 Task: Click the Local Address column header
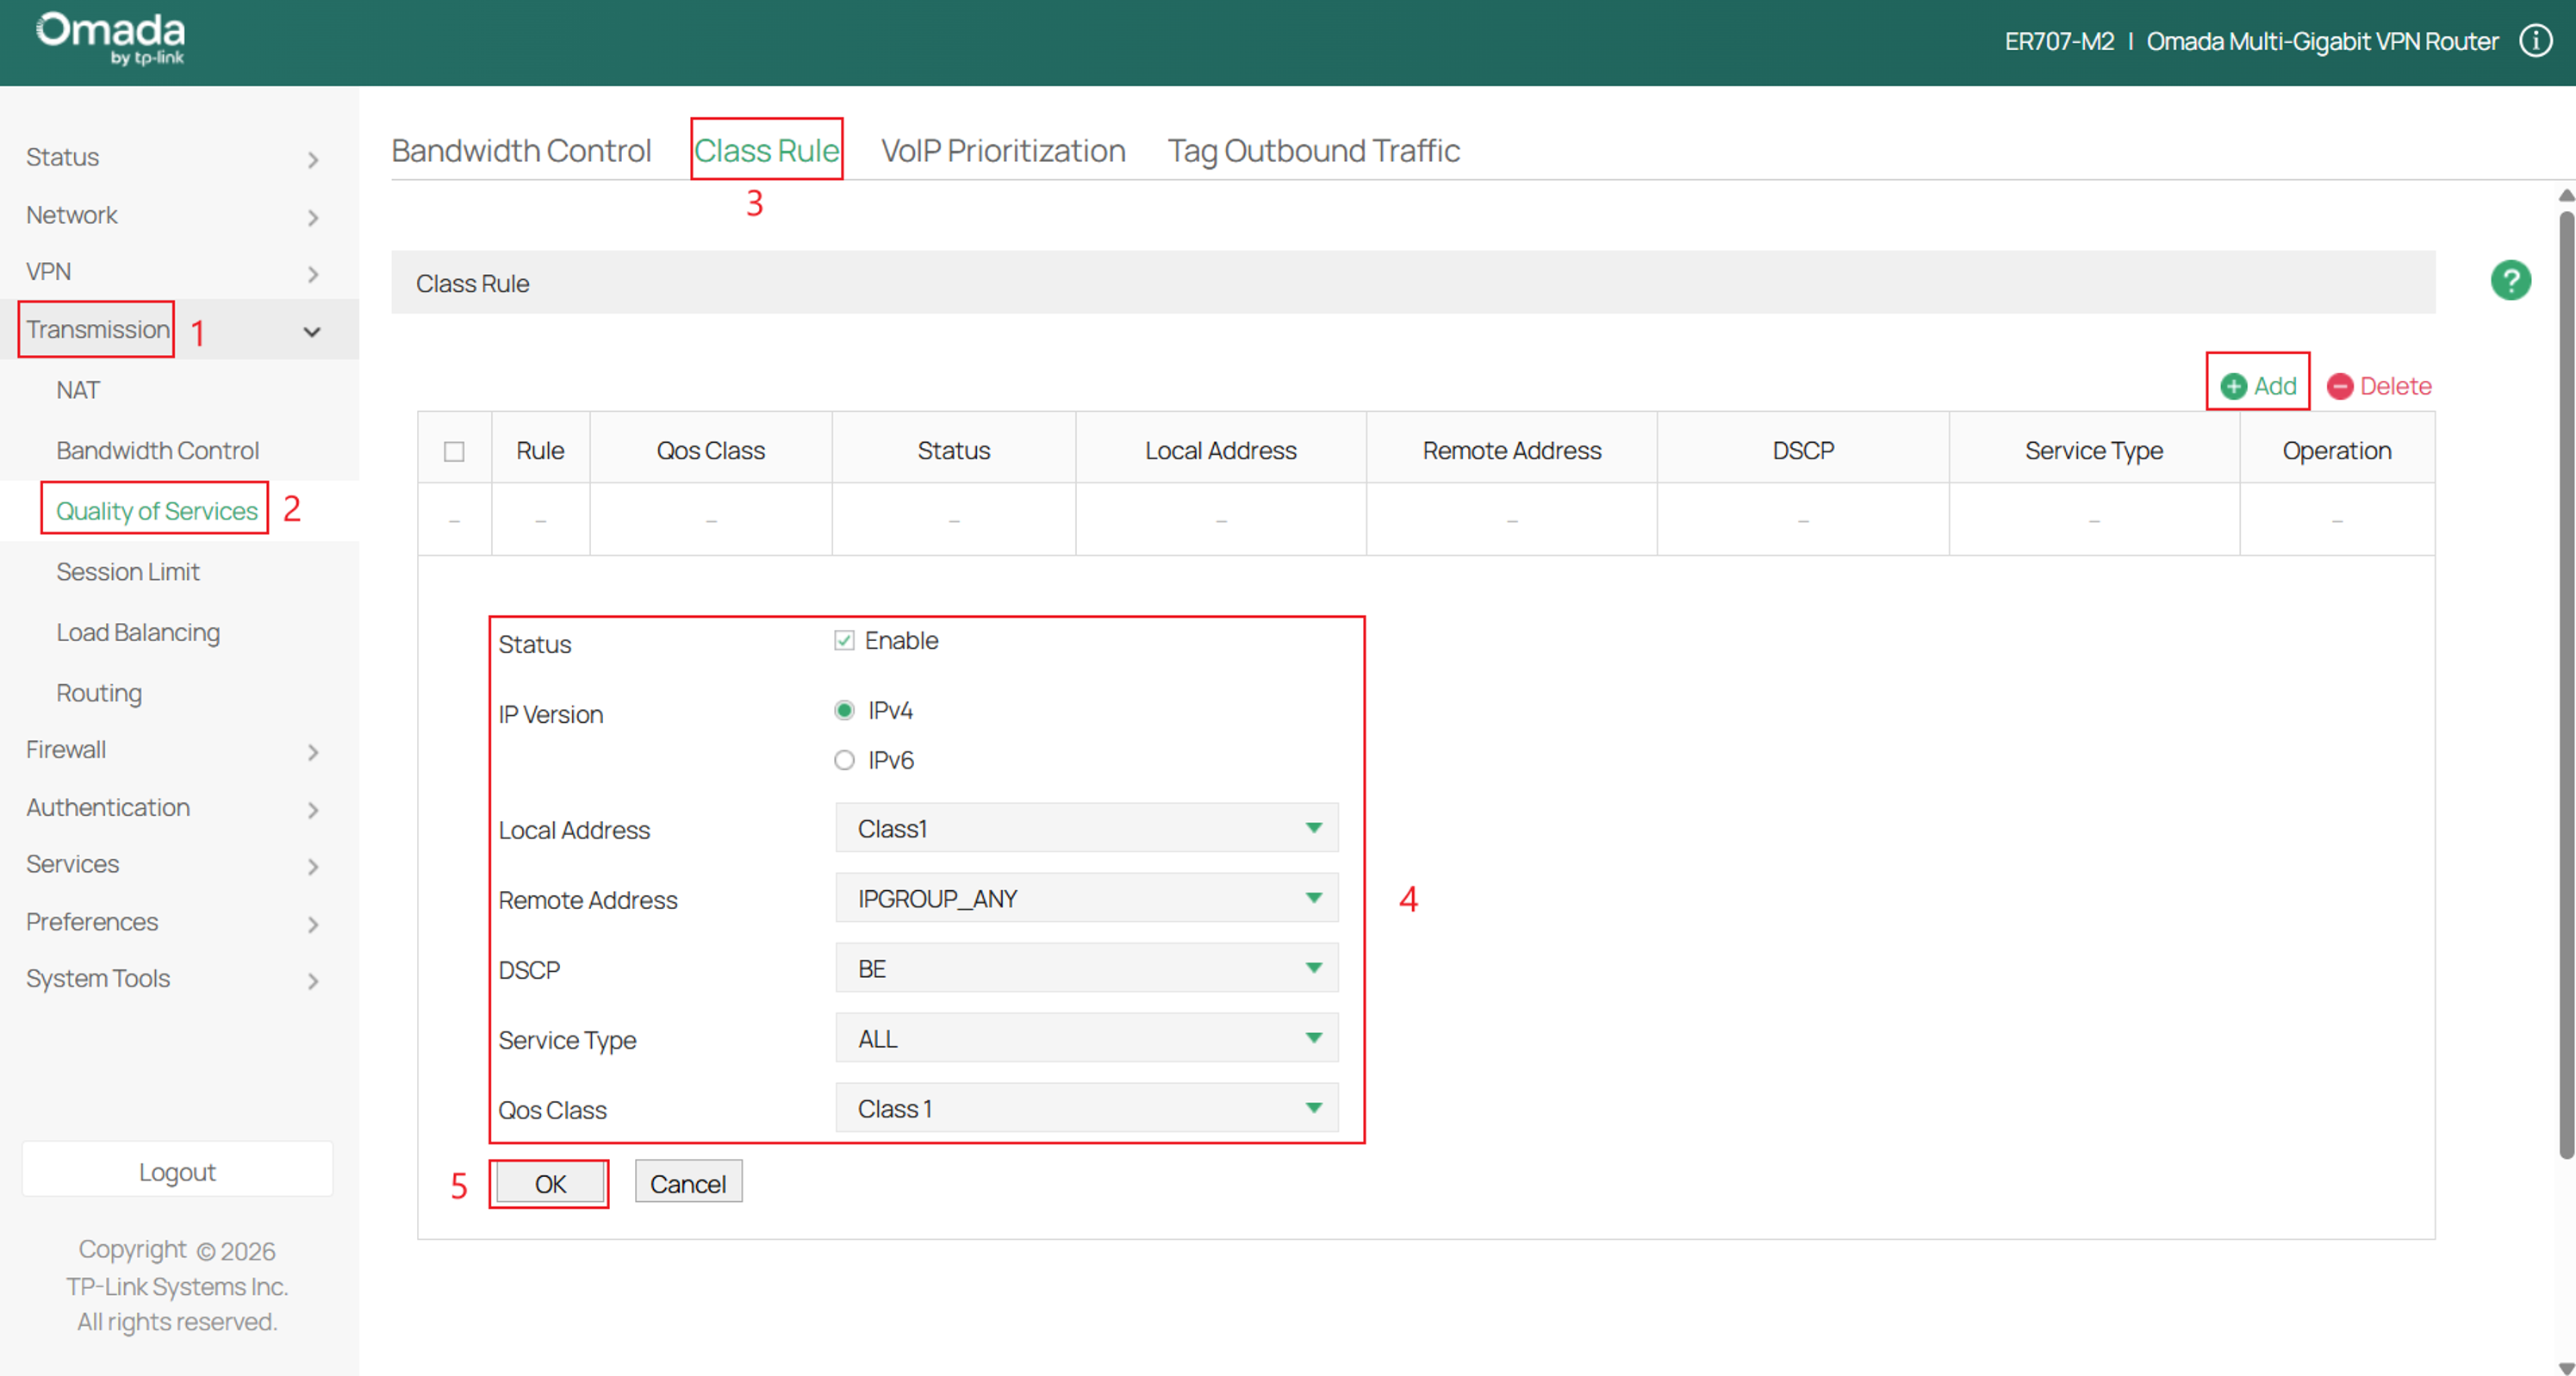click(1220, 451)
